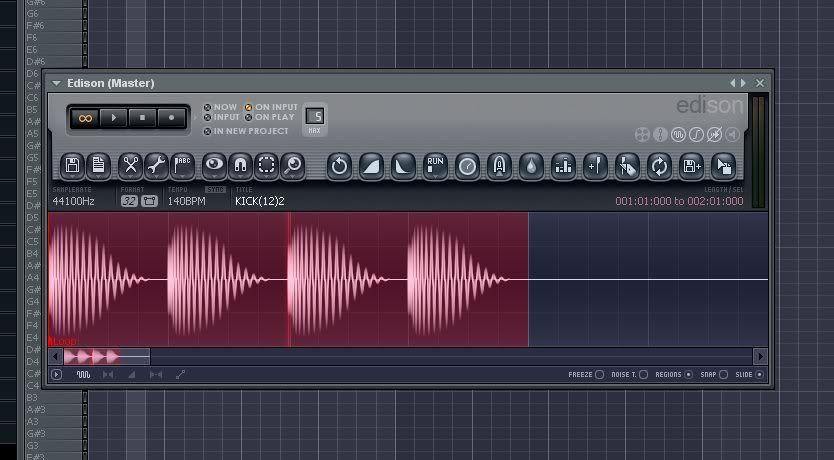Click the 44100Hz samplerate value

click(73, 202)
